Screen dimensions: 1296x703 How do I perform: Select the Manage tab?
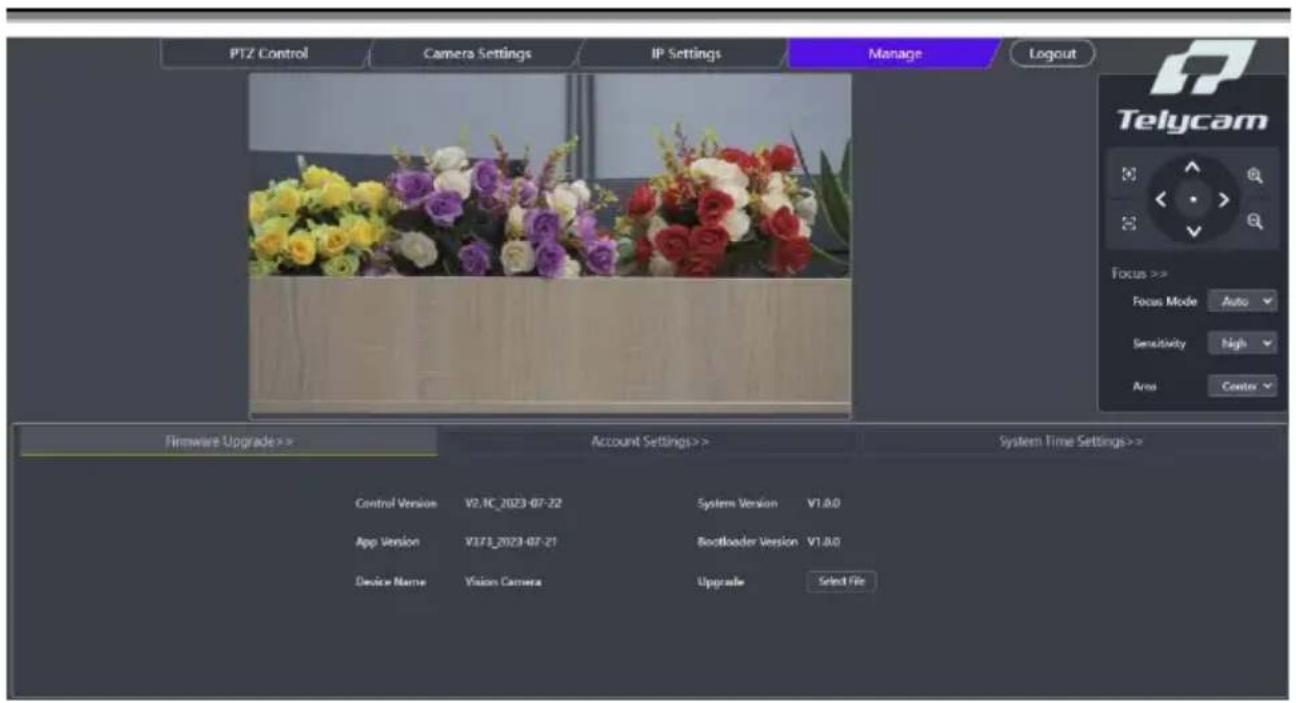tap(894, 54)
